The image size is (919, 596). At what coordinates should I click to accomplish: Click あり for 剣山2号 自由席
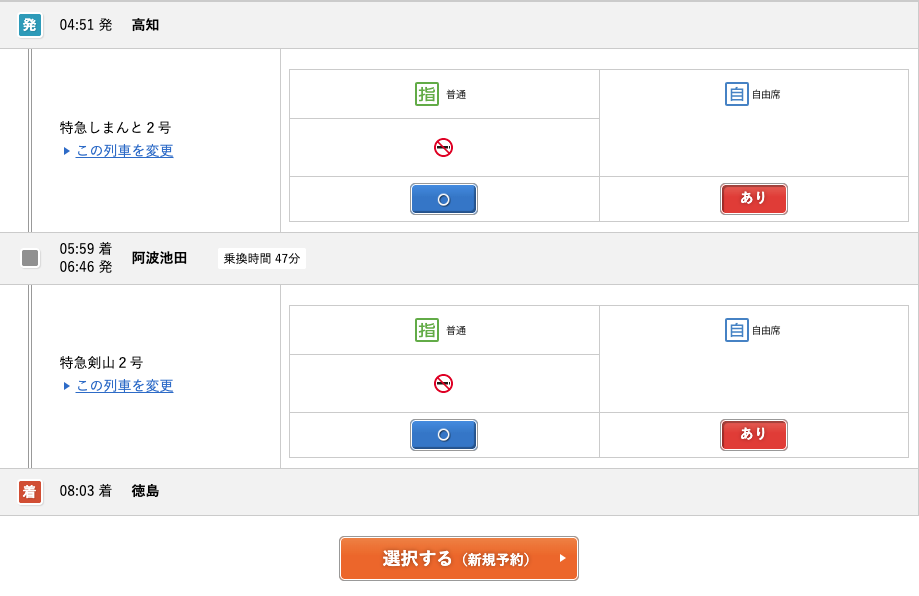(x=753, y=435)
